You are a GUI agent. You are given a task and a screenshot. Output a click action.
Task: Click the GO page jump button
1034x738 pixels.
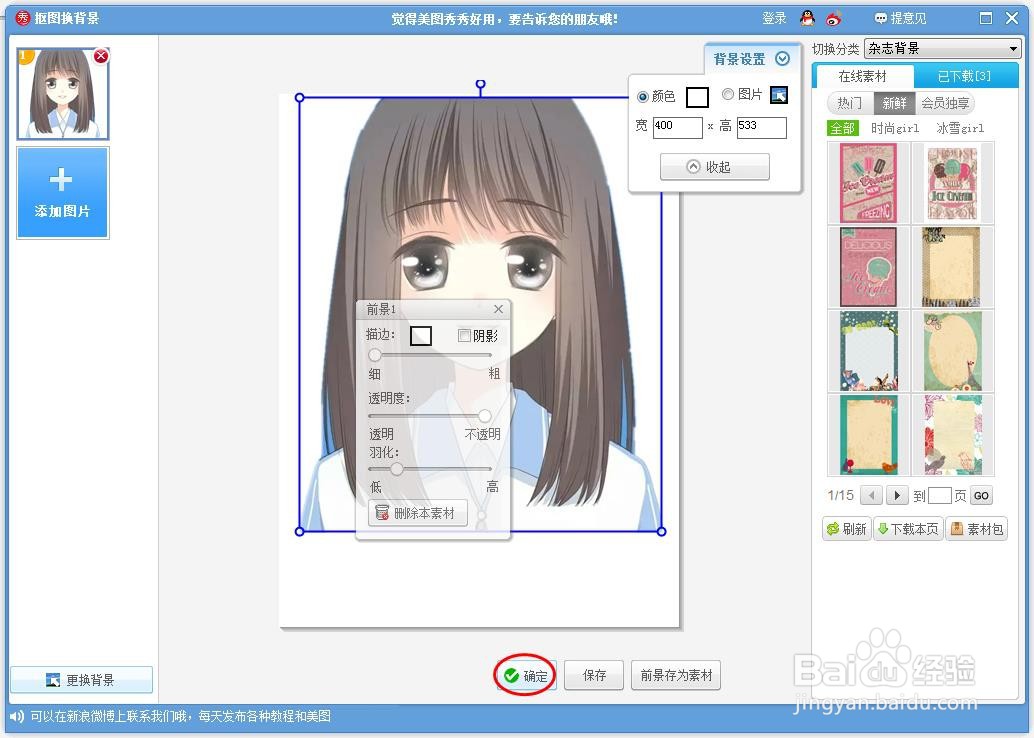point(981,495)
